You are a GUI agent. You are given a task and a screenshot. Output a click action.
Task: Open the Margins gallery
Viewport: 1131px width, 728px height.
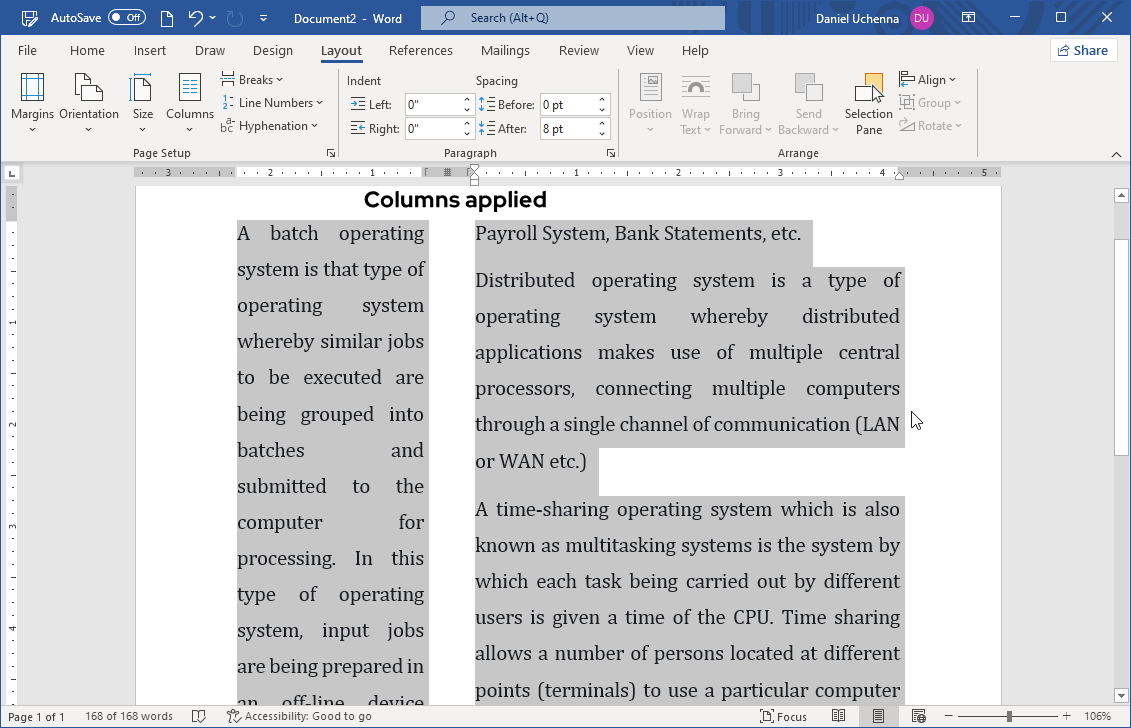point(32,102)
